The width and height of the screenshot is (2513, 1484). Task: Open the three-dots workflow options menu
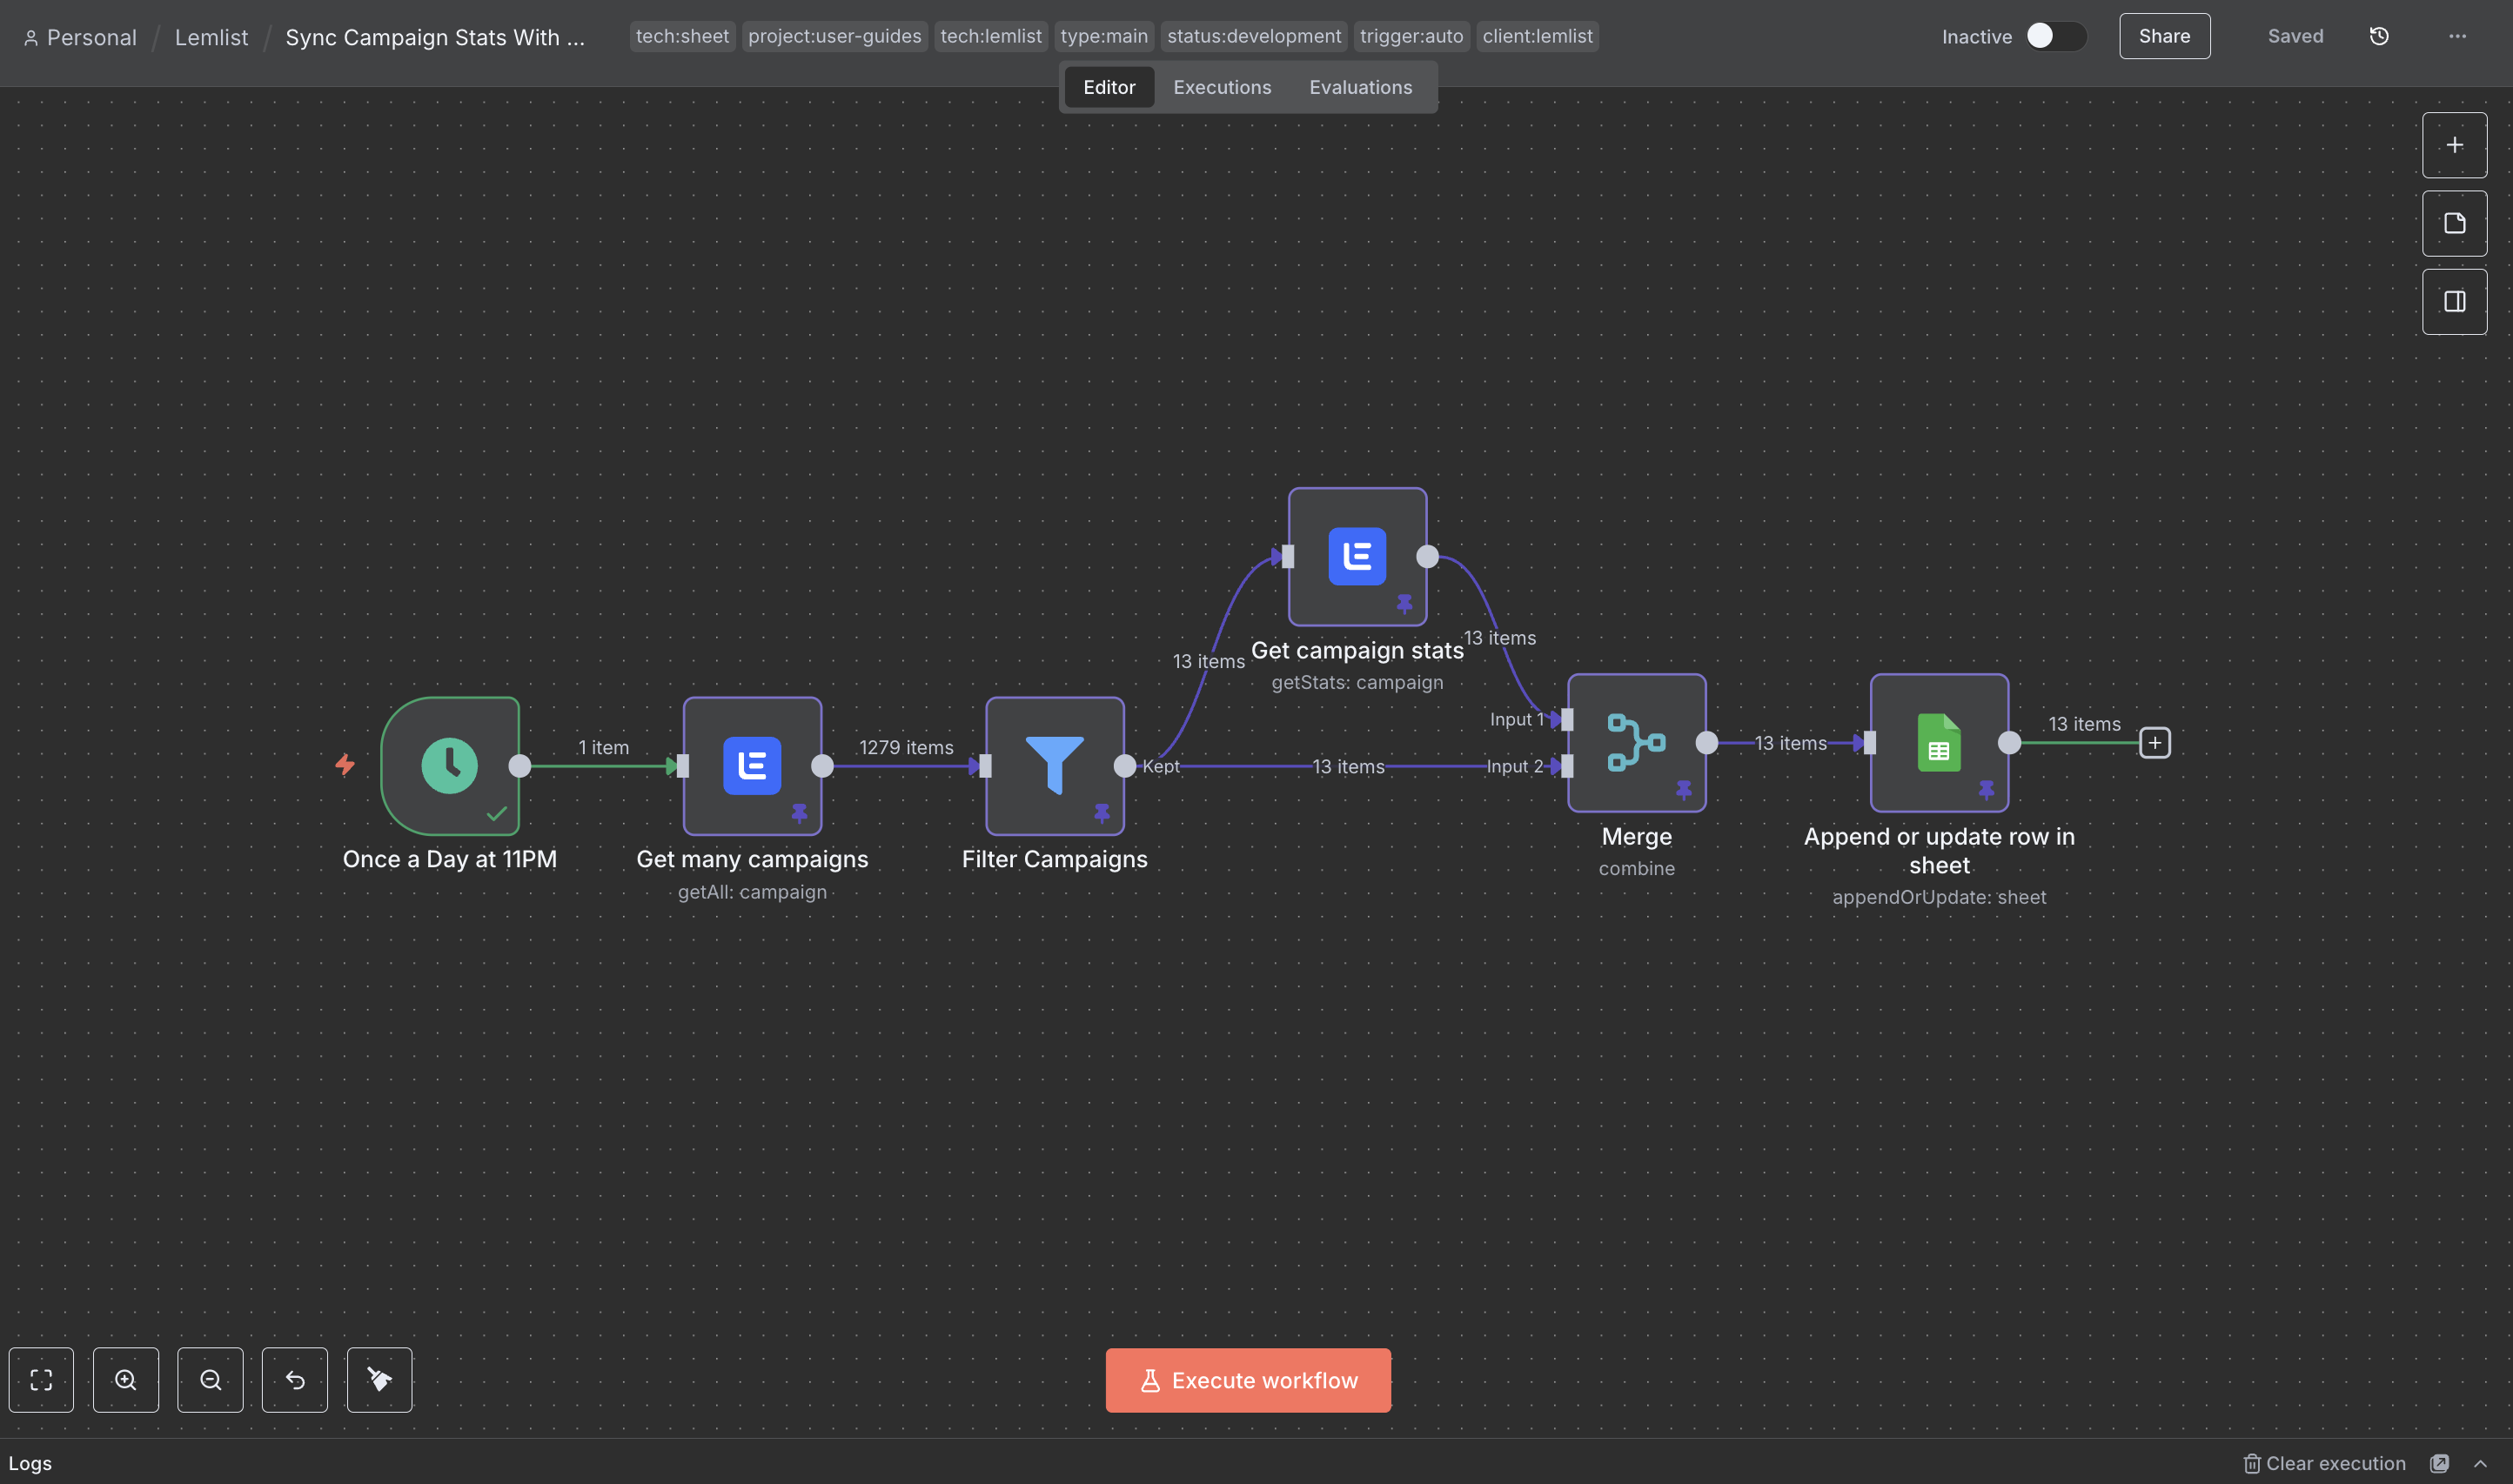pyautogui.click(x=2457, y=36)
